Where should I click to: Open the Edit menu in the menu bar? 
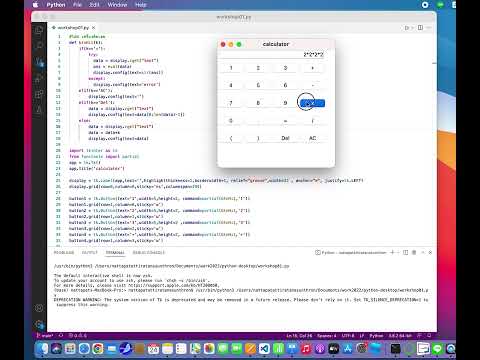click(94, 5)
